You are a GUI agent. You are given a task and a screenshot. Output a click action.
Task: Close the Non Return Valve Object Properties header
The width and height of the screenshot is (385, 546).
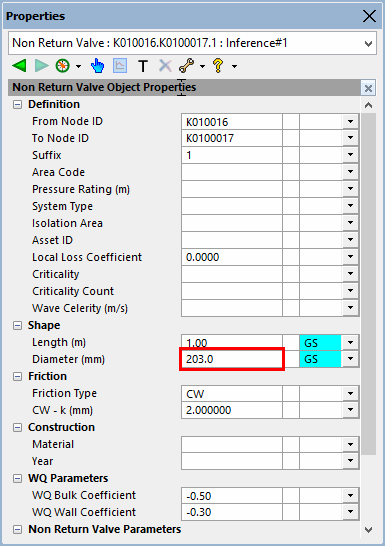point(368,88)
